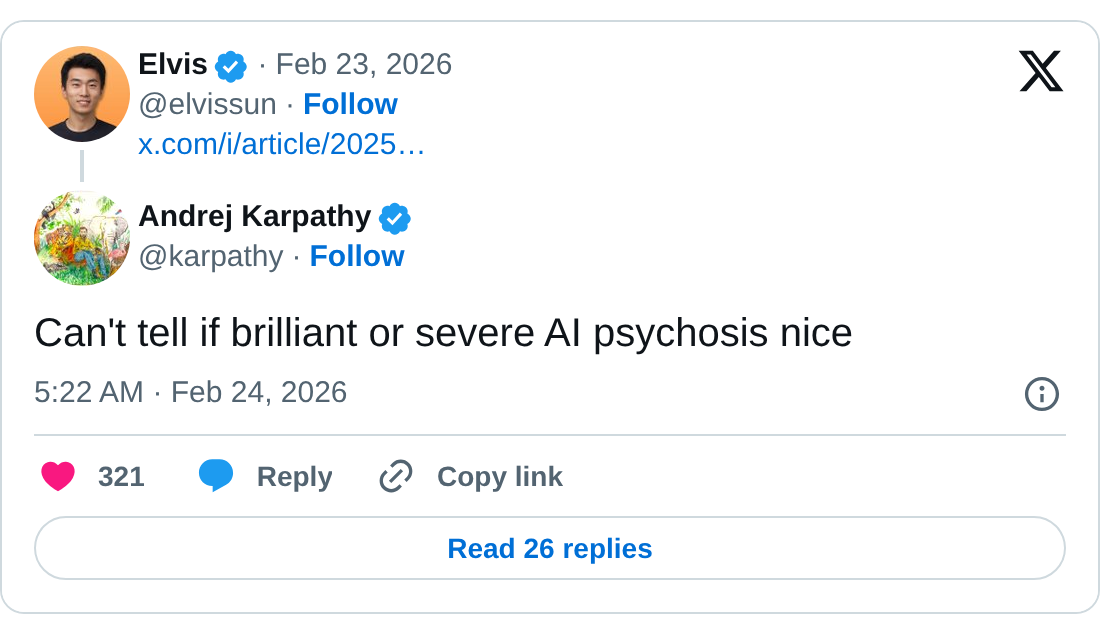Open Andrej Karpathy's profile picture
Screen dimensions: 1100x634
click(82, 238)
